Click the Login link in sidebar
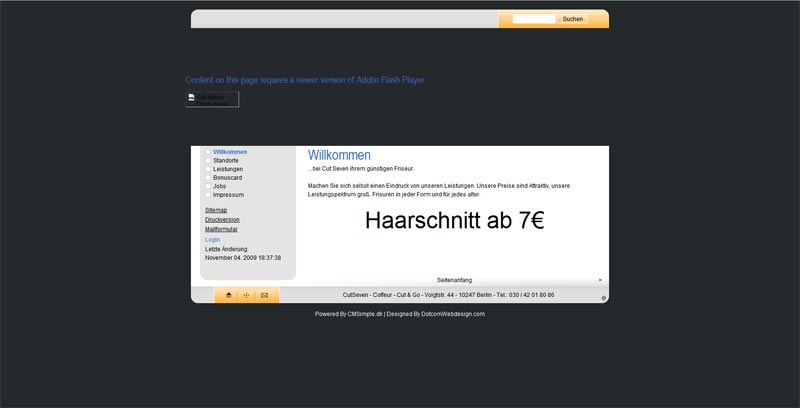The image size is (800, 408). coord(212,240)
